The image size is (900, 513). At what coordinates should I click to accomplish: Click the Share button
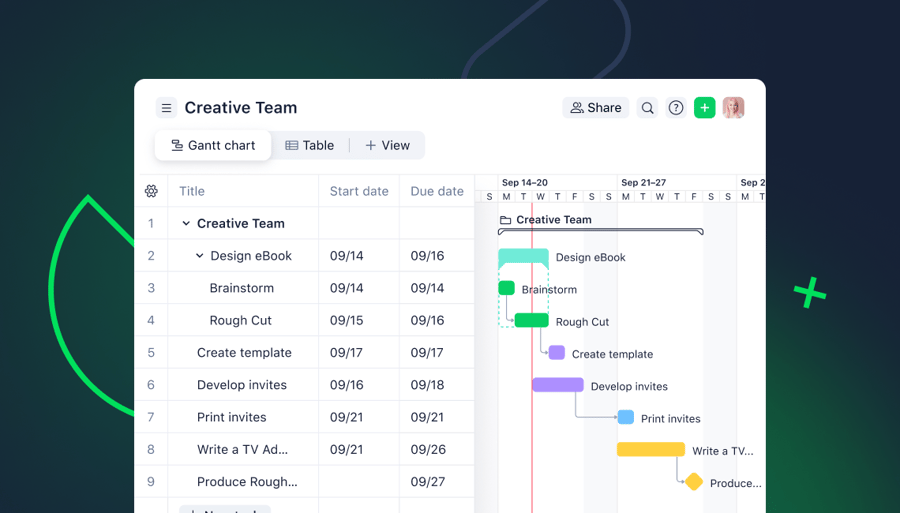(596, 108)
